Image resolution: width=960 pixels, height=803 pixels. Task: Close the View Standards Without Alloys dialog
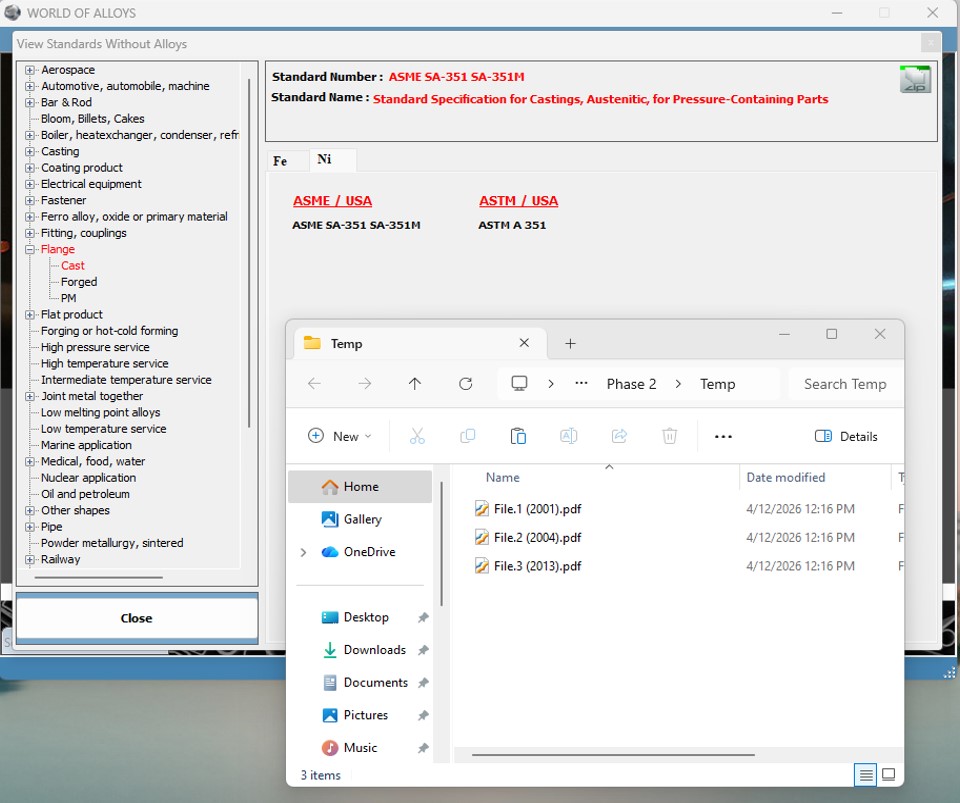(931, 43)
